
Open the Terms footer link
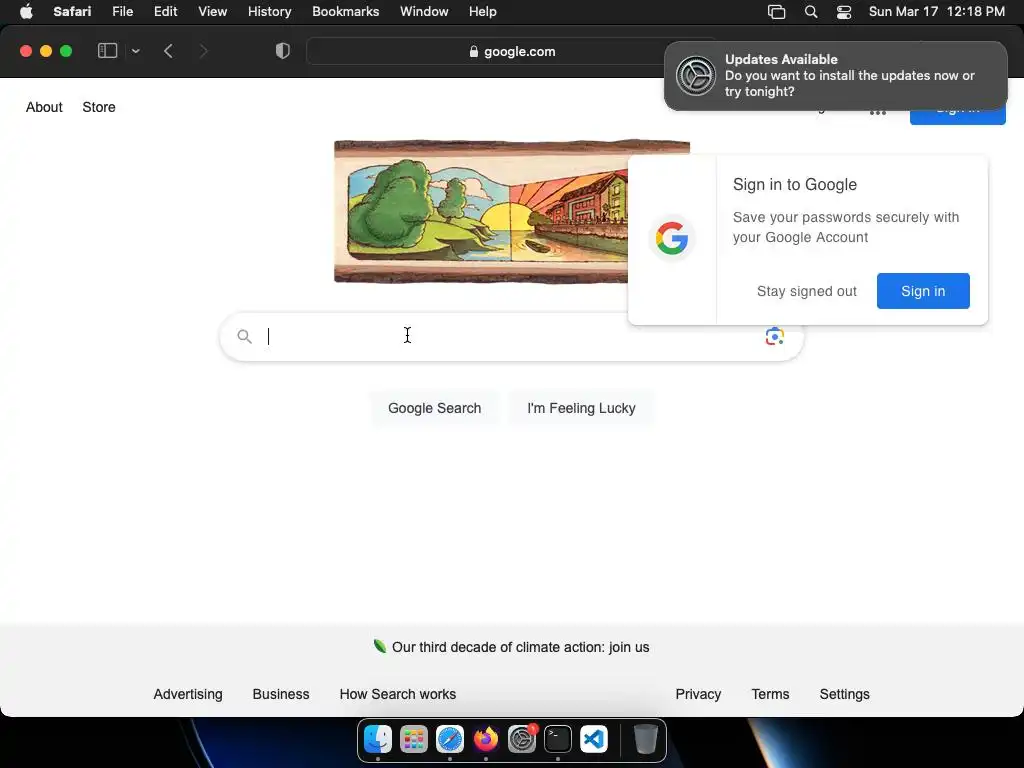coord(770,694)
